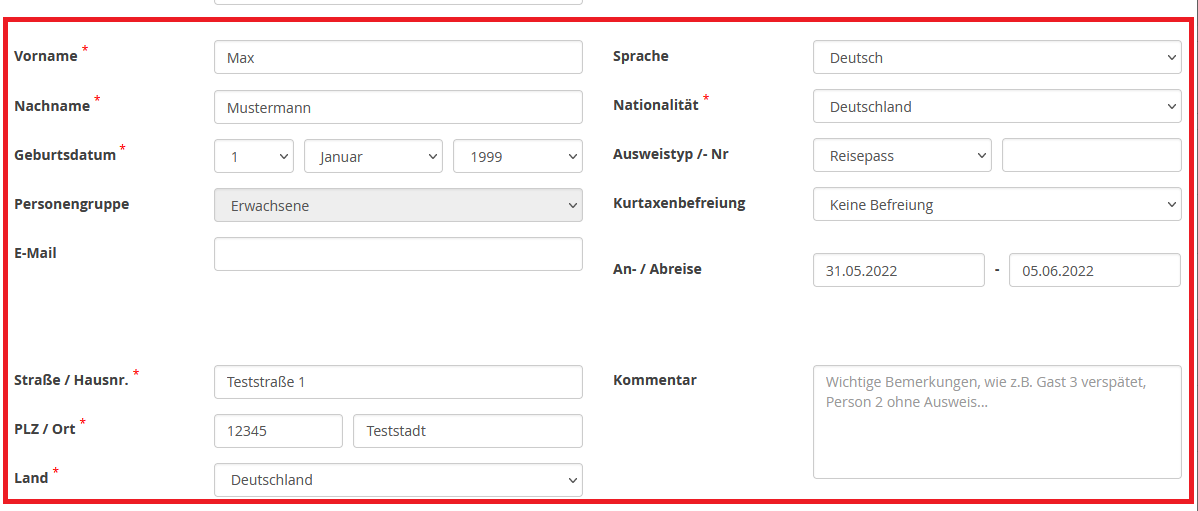Image resolution: width=1198 pixels, height=511 pixels.
Task: Open the Kurtaxenbefreiung dropdown
Action: [996, 205]
